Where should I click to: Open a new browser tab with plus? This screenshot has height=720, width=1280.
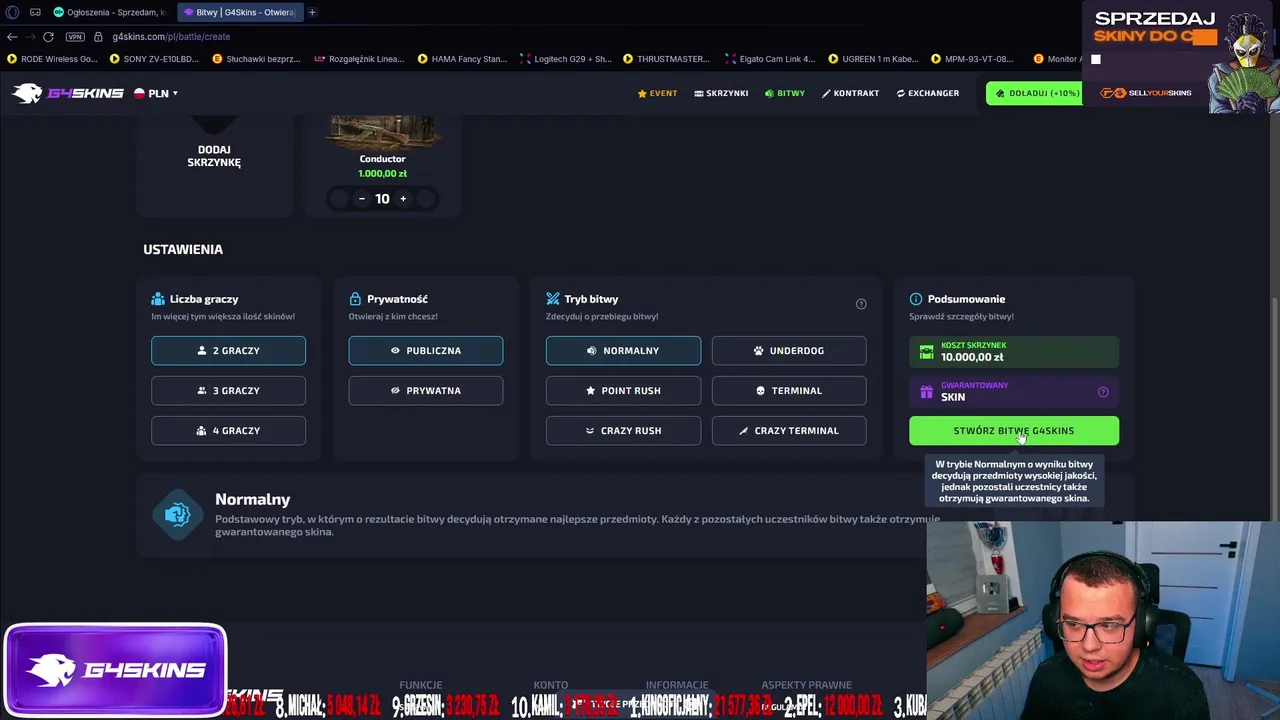click(x=312, y=12)
